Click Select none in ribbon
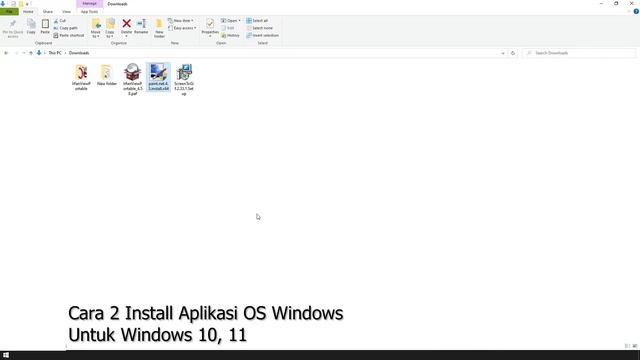 click(259, 28)
